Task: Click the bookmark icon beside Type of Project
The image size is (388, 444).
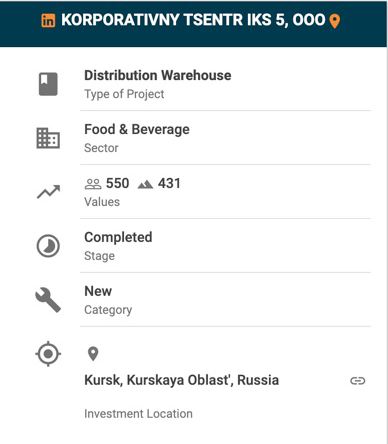Action: pos(48,84)
